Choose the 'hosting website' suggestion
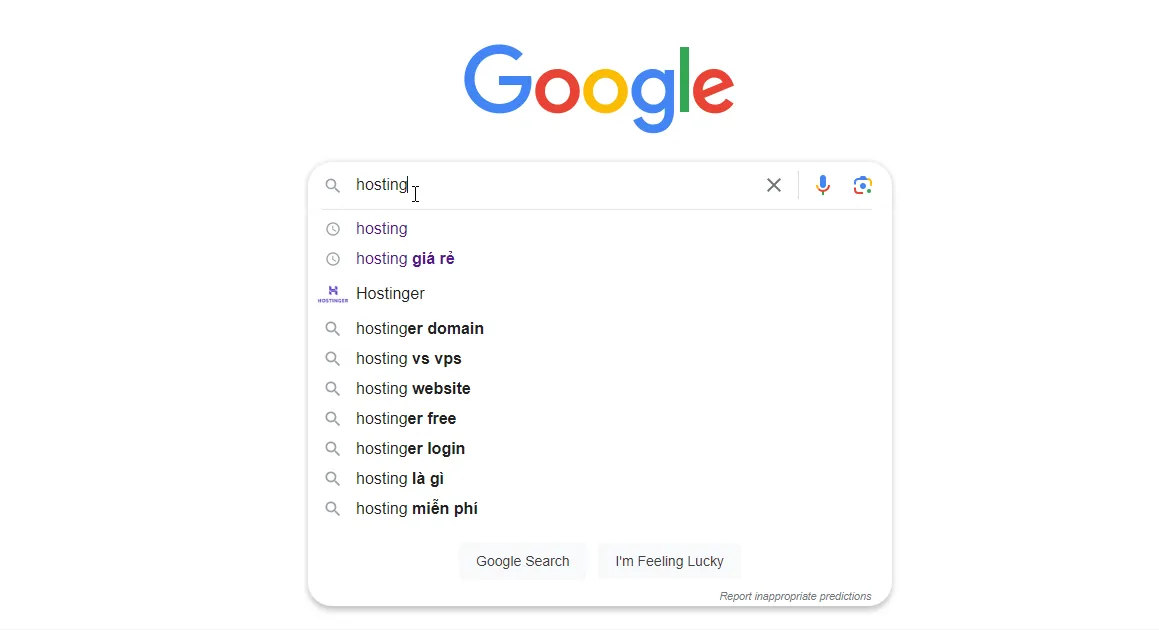 coord(413,388)
